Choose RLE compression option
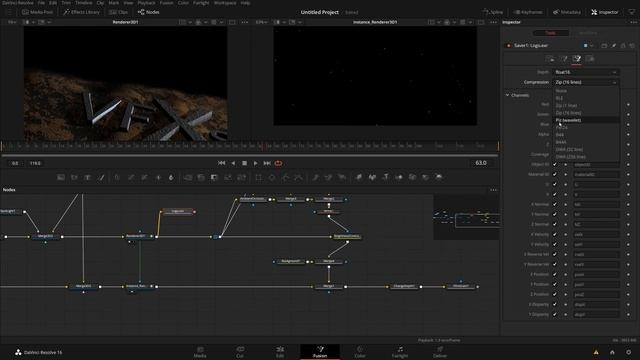640x360 pixels. 586,98
